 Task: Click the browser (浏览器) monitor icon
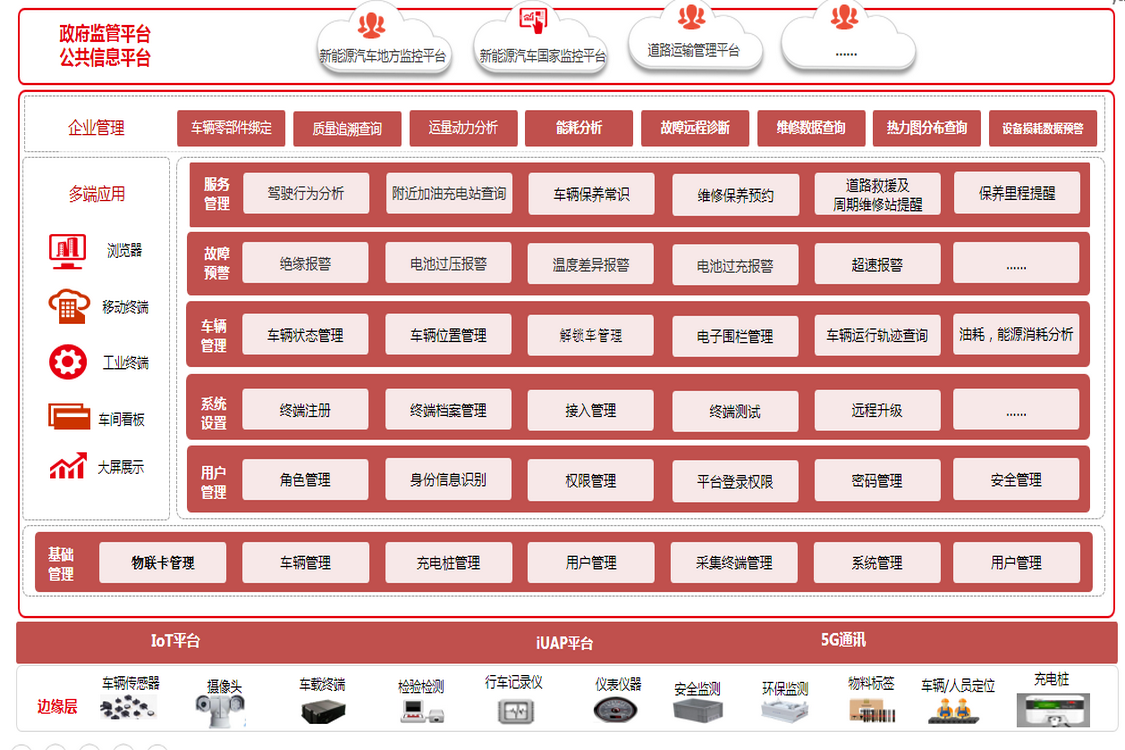[x=68, y=250]
